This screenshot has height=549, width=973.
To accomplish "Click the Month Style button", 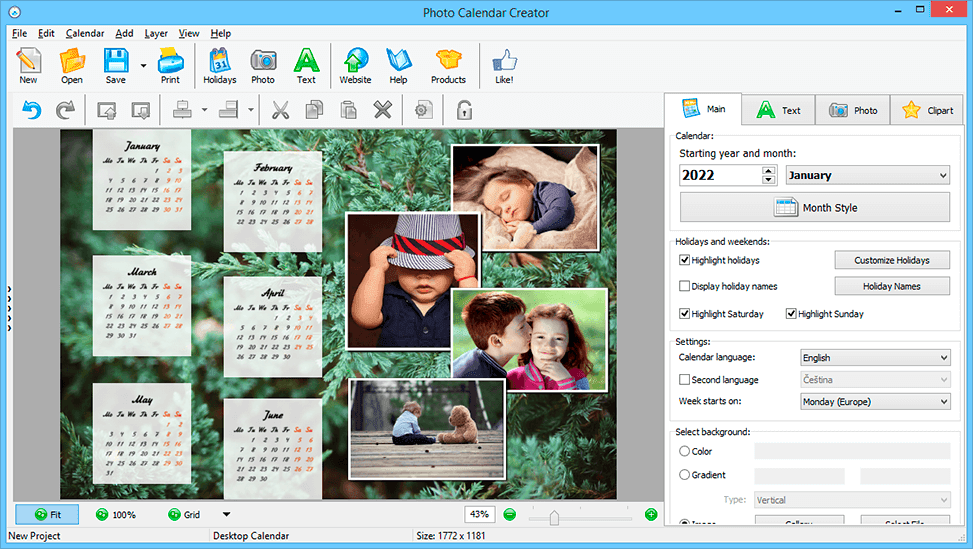I will [x=815, y=208].
